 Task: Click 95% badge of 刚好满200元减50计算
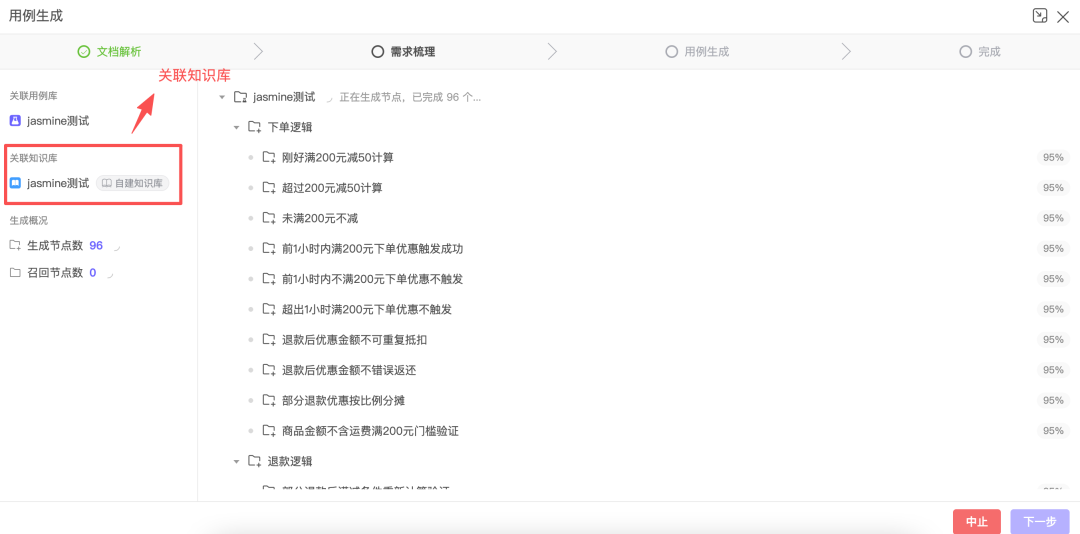[x=1054, y=158]
